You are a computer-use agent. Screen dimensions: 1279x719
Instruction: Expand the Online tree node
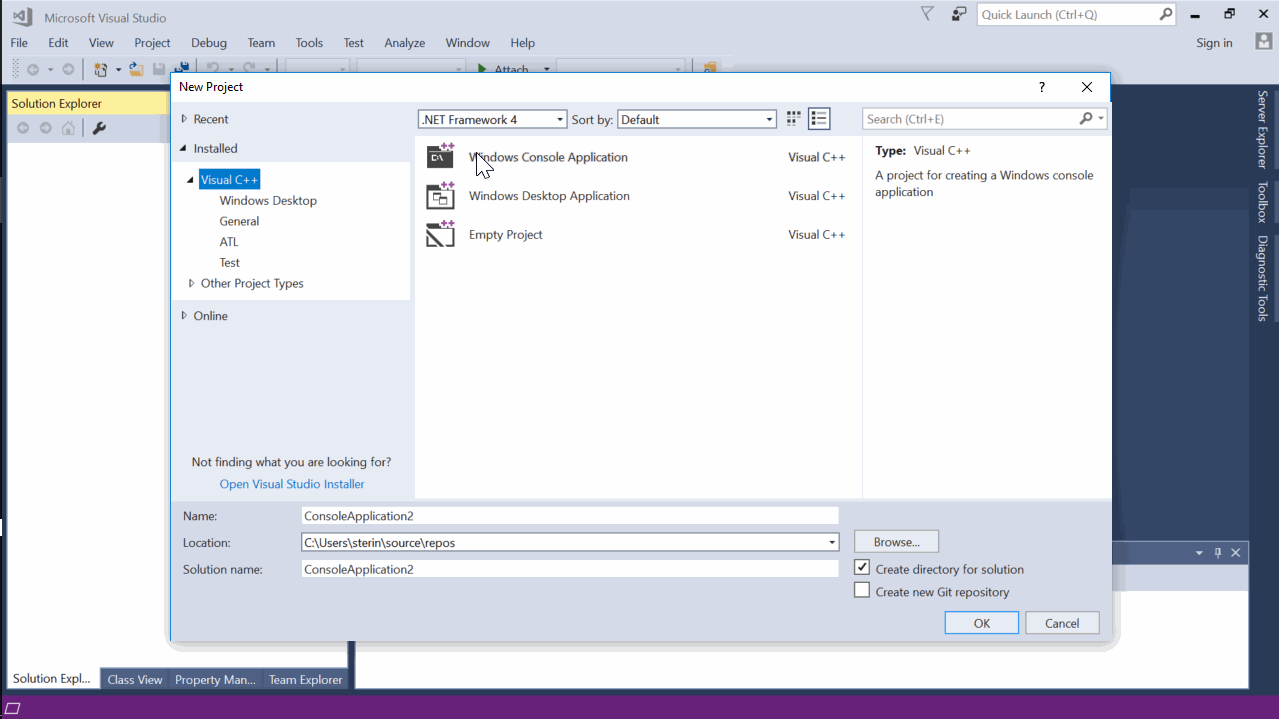[184, 316]
